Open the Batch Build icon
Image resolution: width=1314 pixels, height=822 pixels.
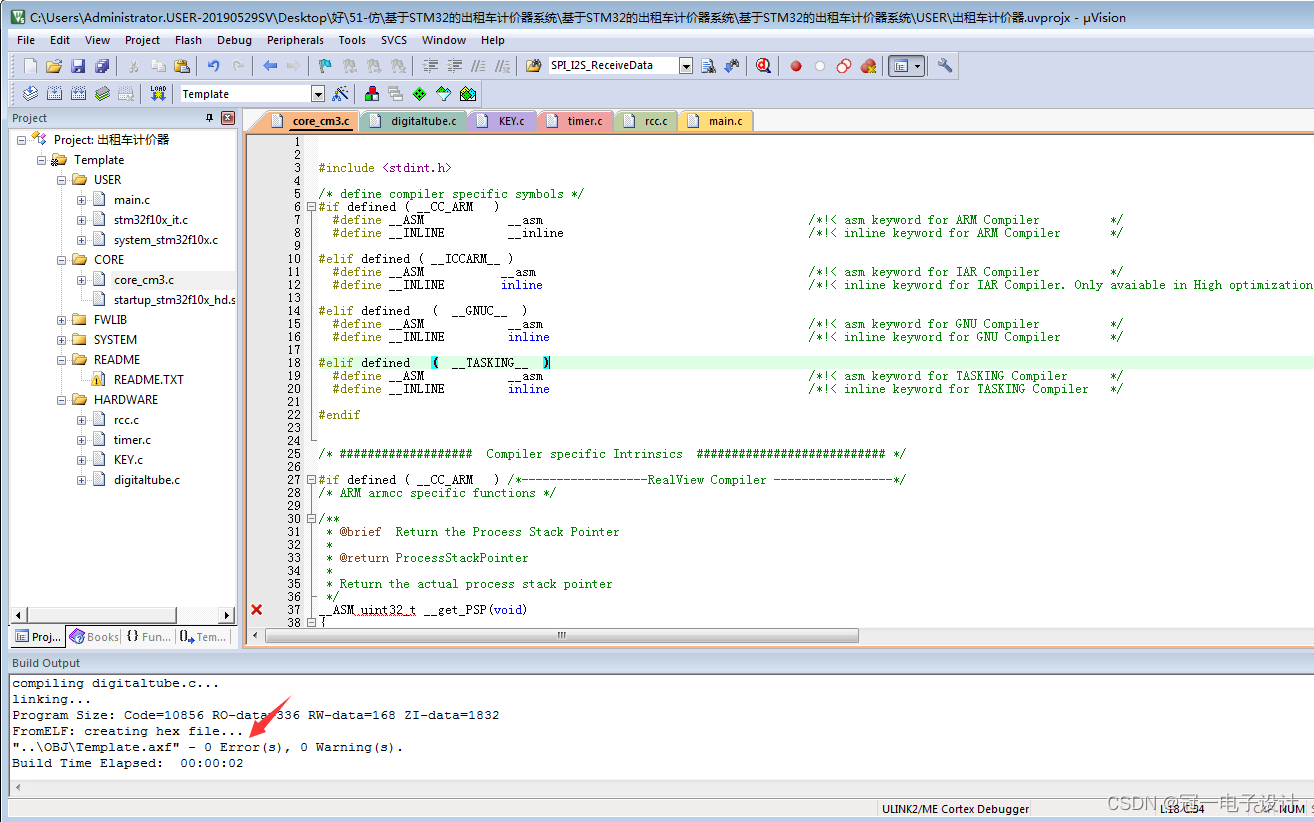tap(102, 94)
